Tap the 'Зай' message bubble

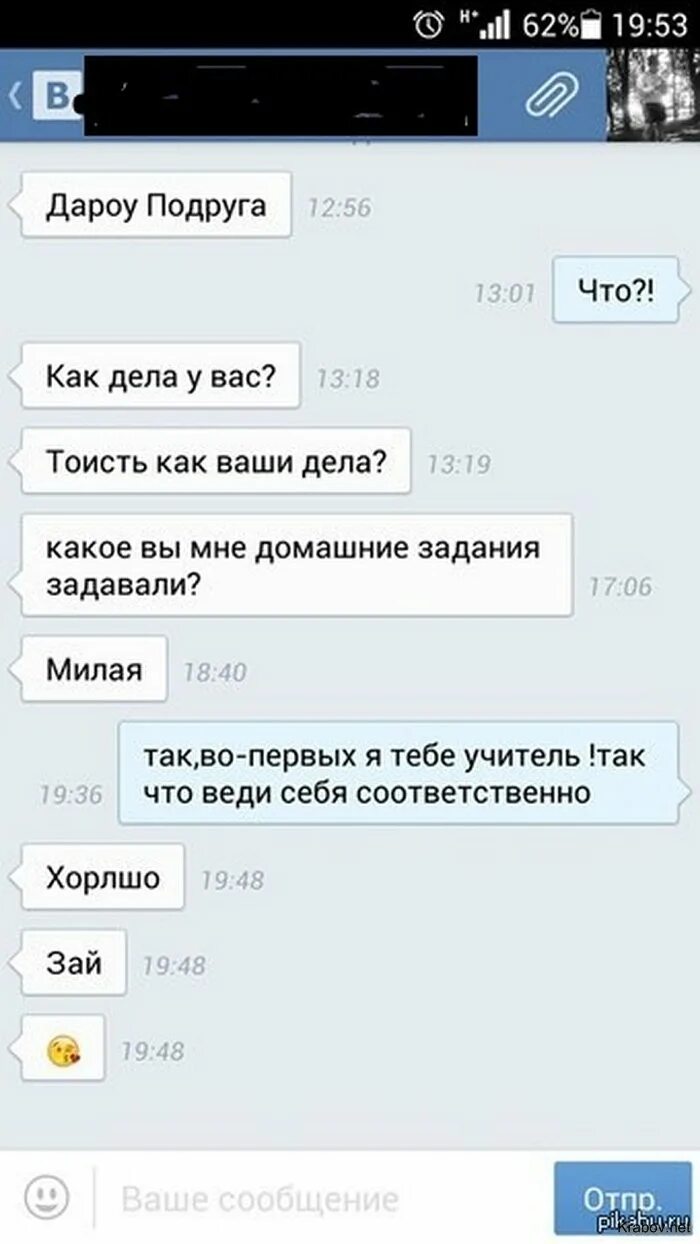(74, 963)
